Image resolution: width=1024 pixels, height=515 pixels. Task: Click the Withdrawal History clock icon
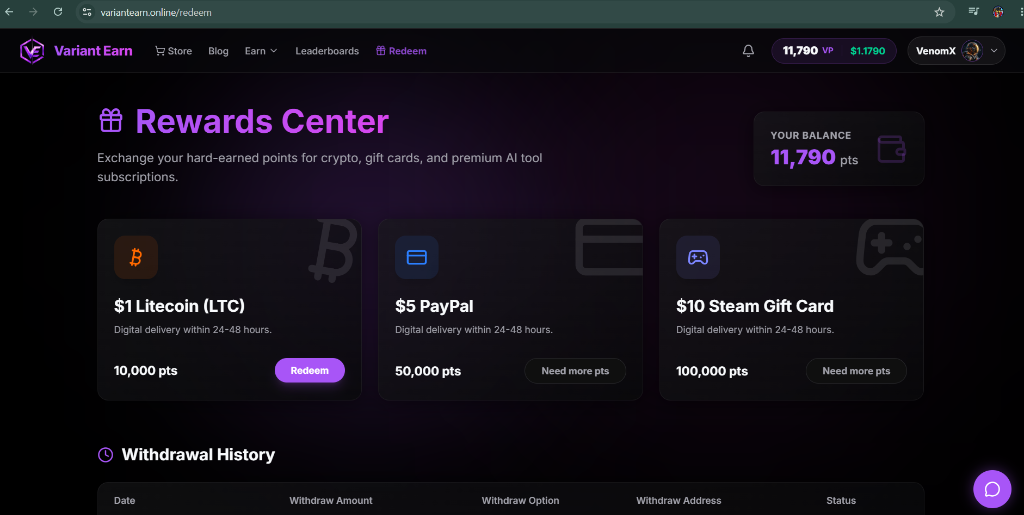105,454
